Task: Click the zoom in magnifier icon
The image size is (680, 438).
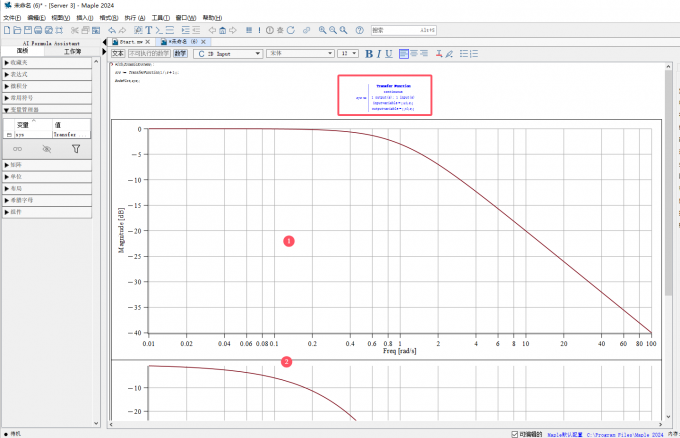Action: [323, 30]
